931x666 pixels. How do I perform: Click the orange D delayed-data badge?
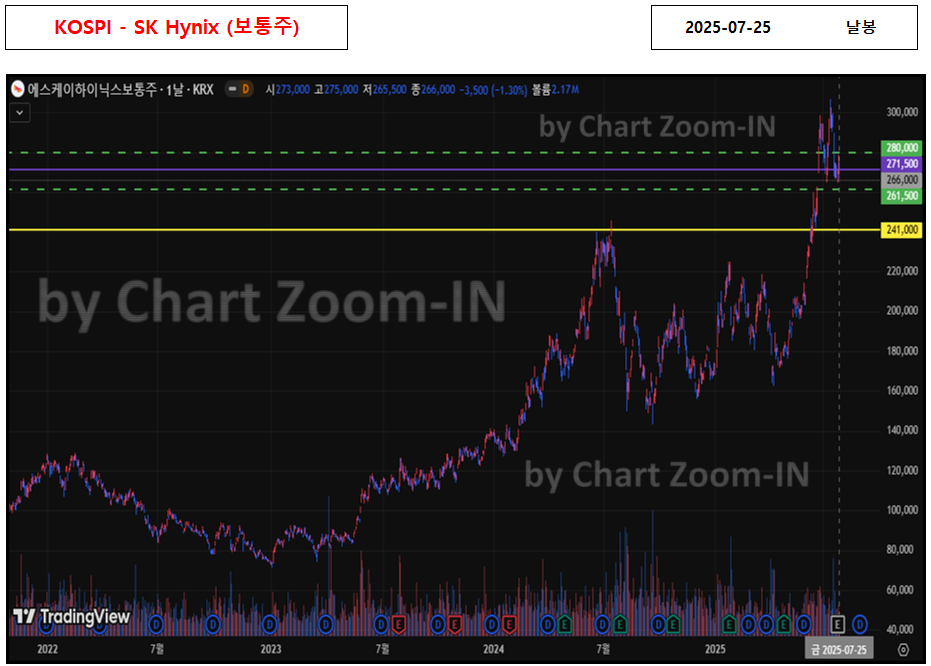pyautogui.click(x=246, y=89)
